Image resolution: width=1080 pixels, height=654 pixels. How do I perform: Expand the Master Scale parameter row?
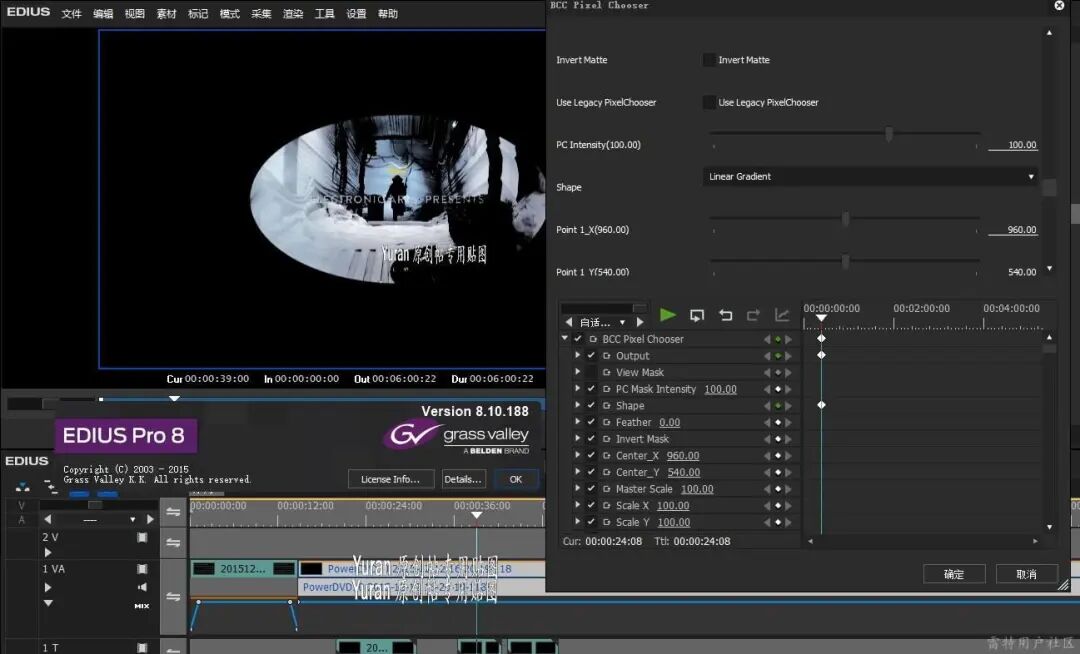tap(577, 489)
